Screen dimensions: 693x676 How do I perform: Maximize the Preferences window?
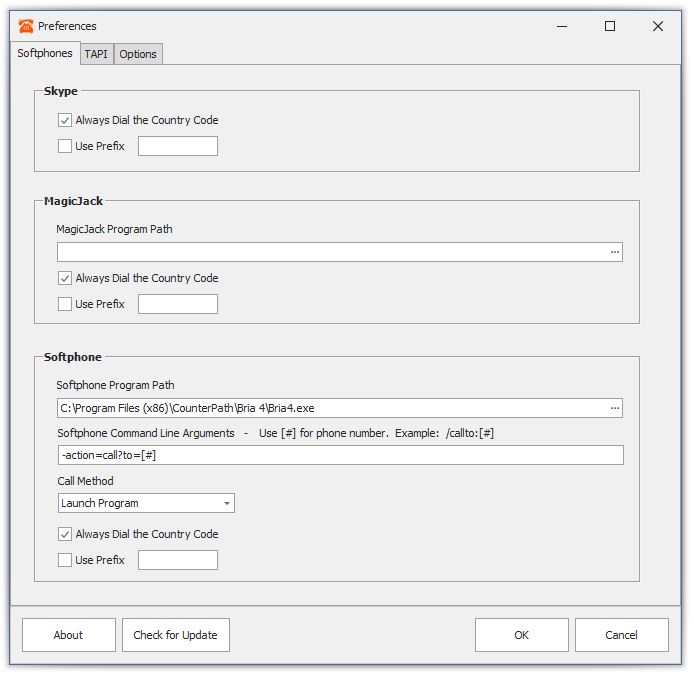609,26
